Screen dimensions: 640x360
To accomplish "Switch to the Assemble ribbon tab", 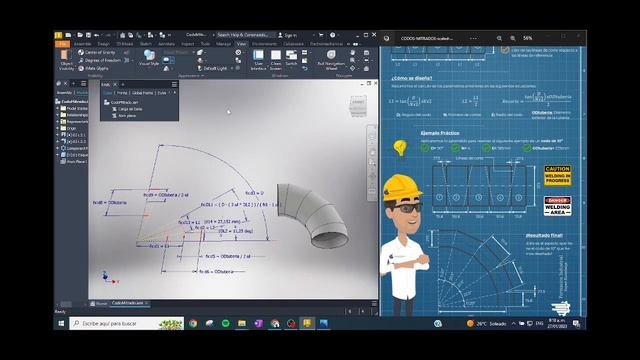I will [x=82, y=44].
